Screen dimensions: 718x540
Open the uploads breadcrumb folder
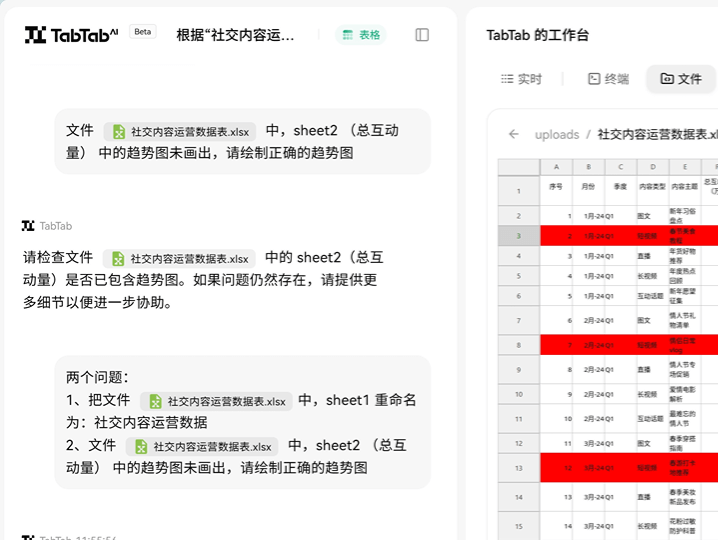[557, 135]
